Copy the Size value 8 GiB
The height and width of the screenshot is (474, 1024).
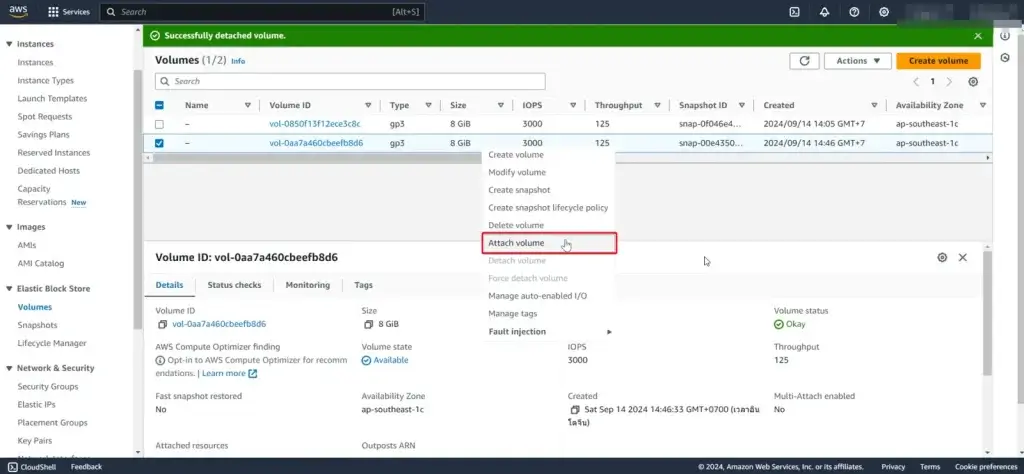pyautogui.click(x=368, y=324)
